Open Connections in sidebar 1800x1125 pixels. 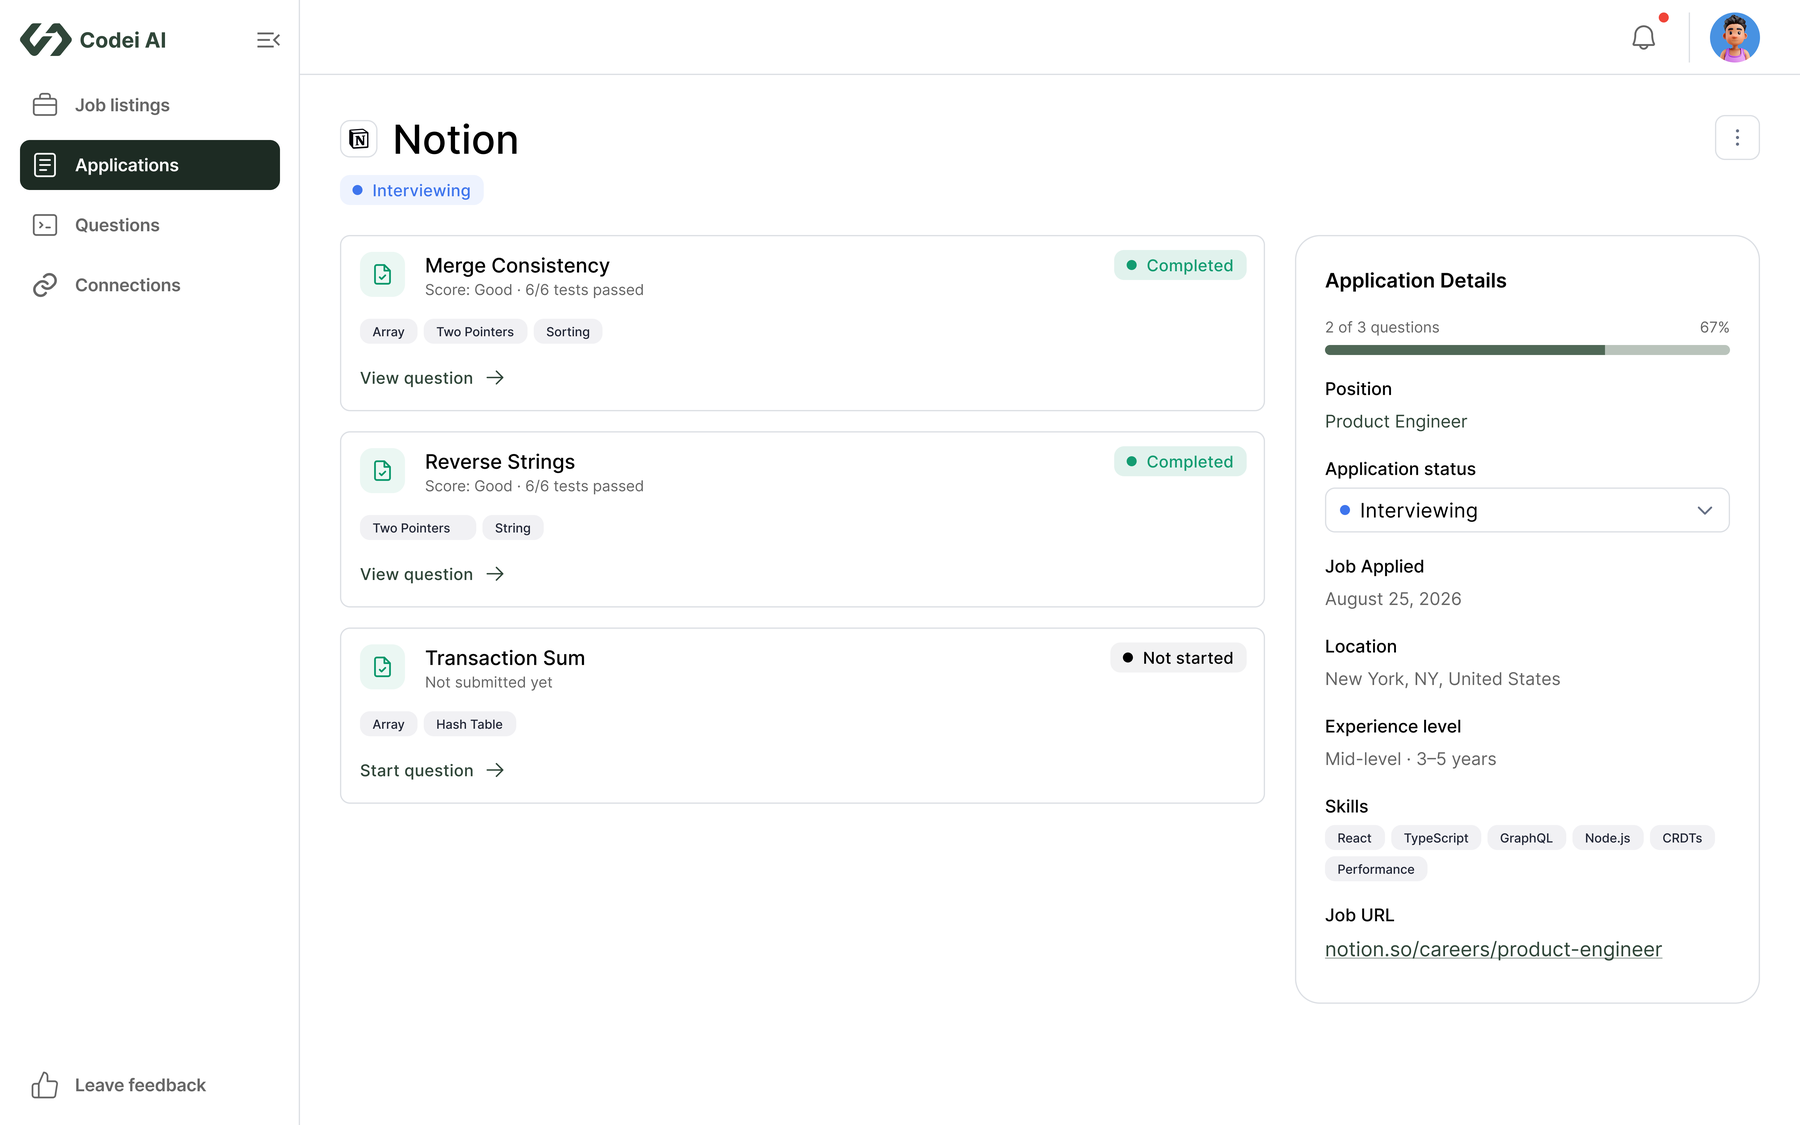click(150, 285)
